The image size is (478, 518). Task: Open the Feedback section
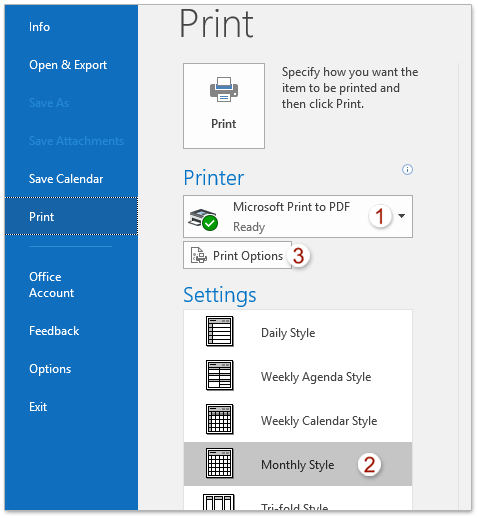click(54, 331)
